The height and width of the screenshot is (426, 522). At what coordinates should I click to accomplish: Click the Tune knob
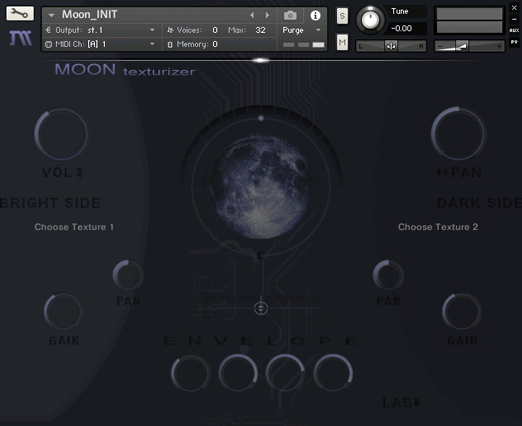click(370, 20)
